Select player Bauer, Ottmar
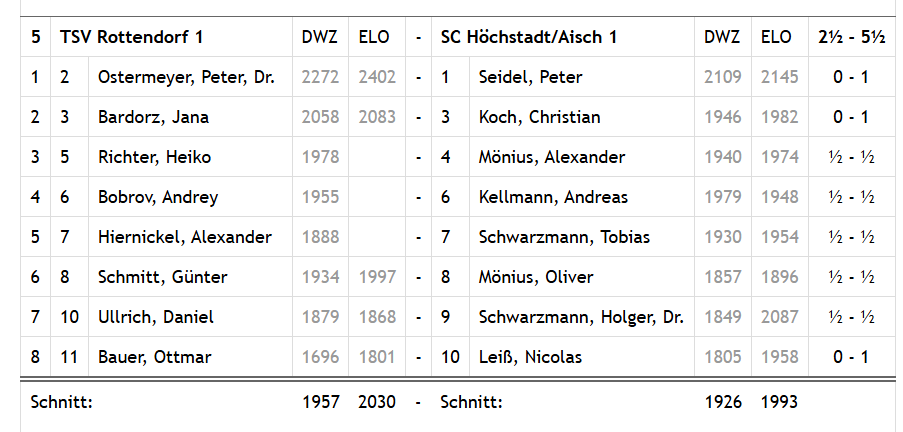 point(154,357)
